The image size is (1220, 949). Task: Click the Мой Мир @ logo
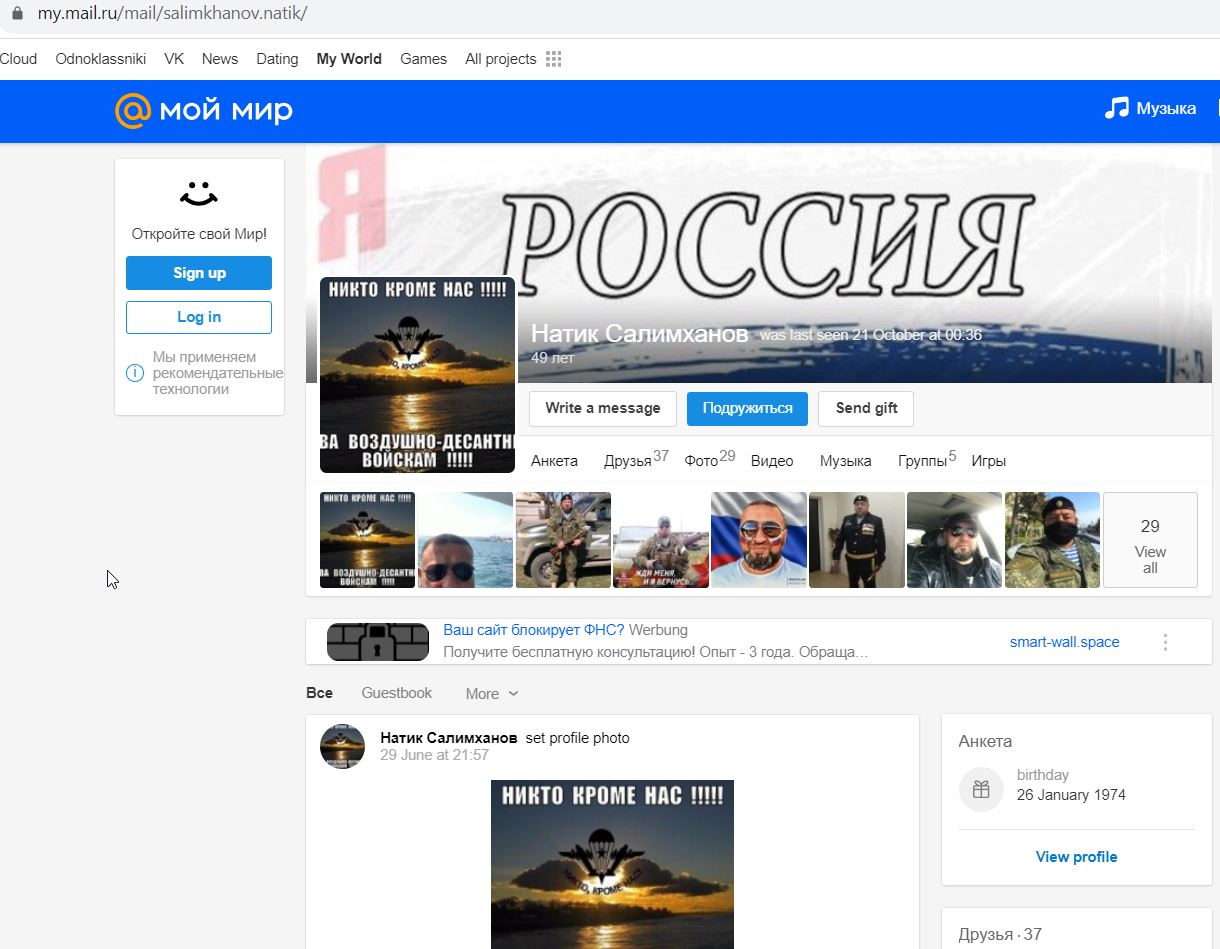pyautogui.click(x=204, y=110)
